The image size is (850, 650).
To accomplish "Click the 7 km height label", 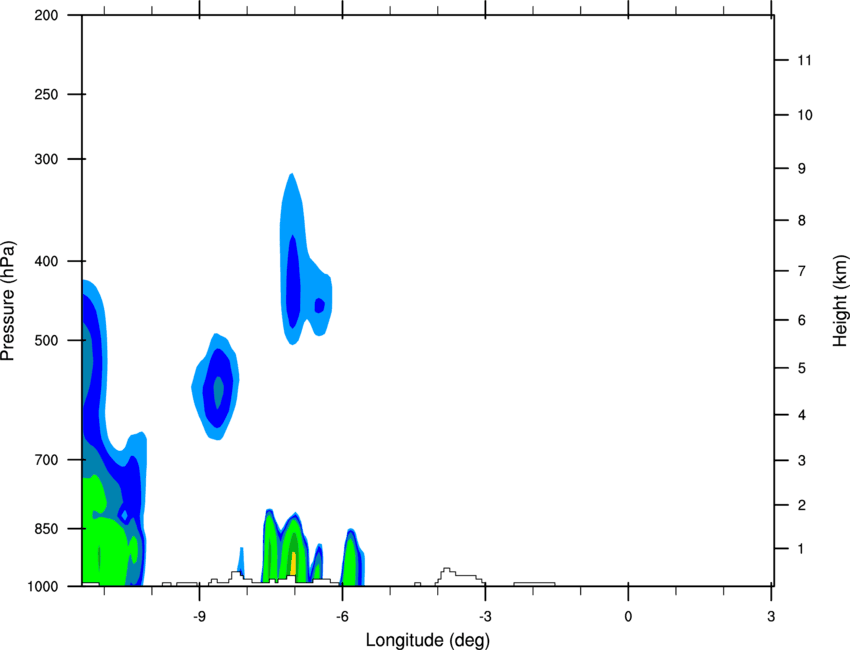I will (802, 271).
